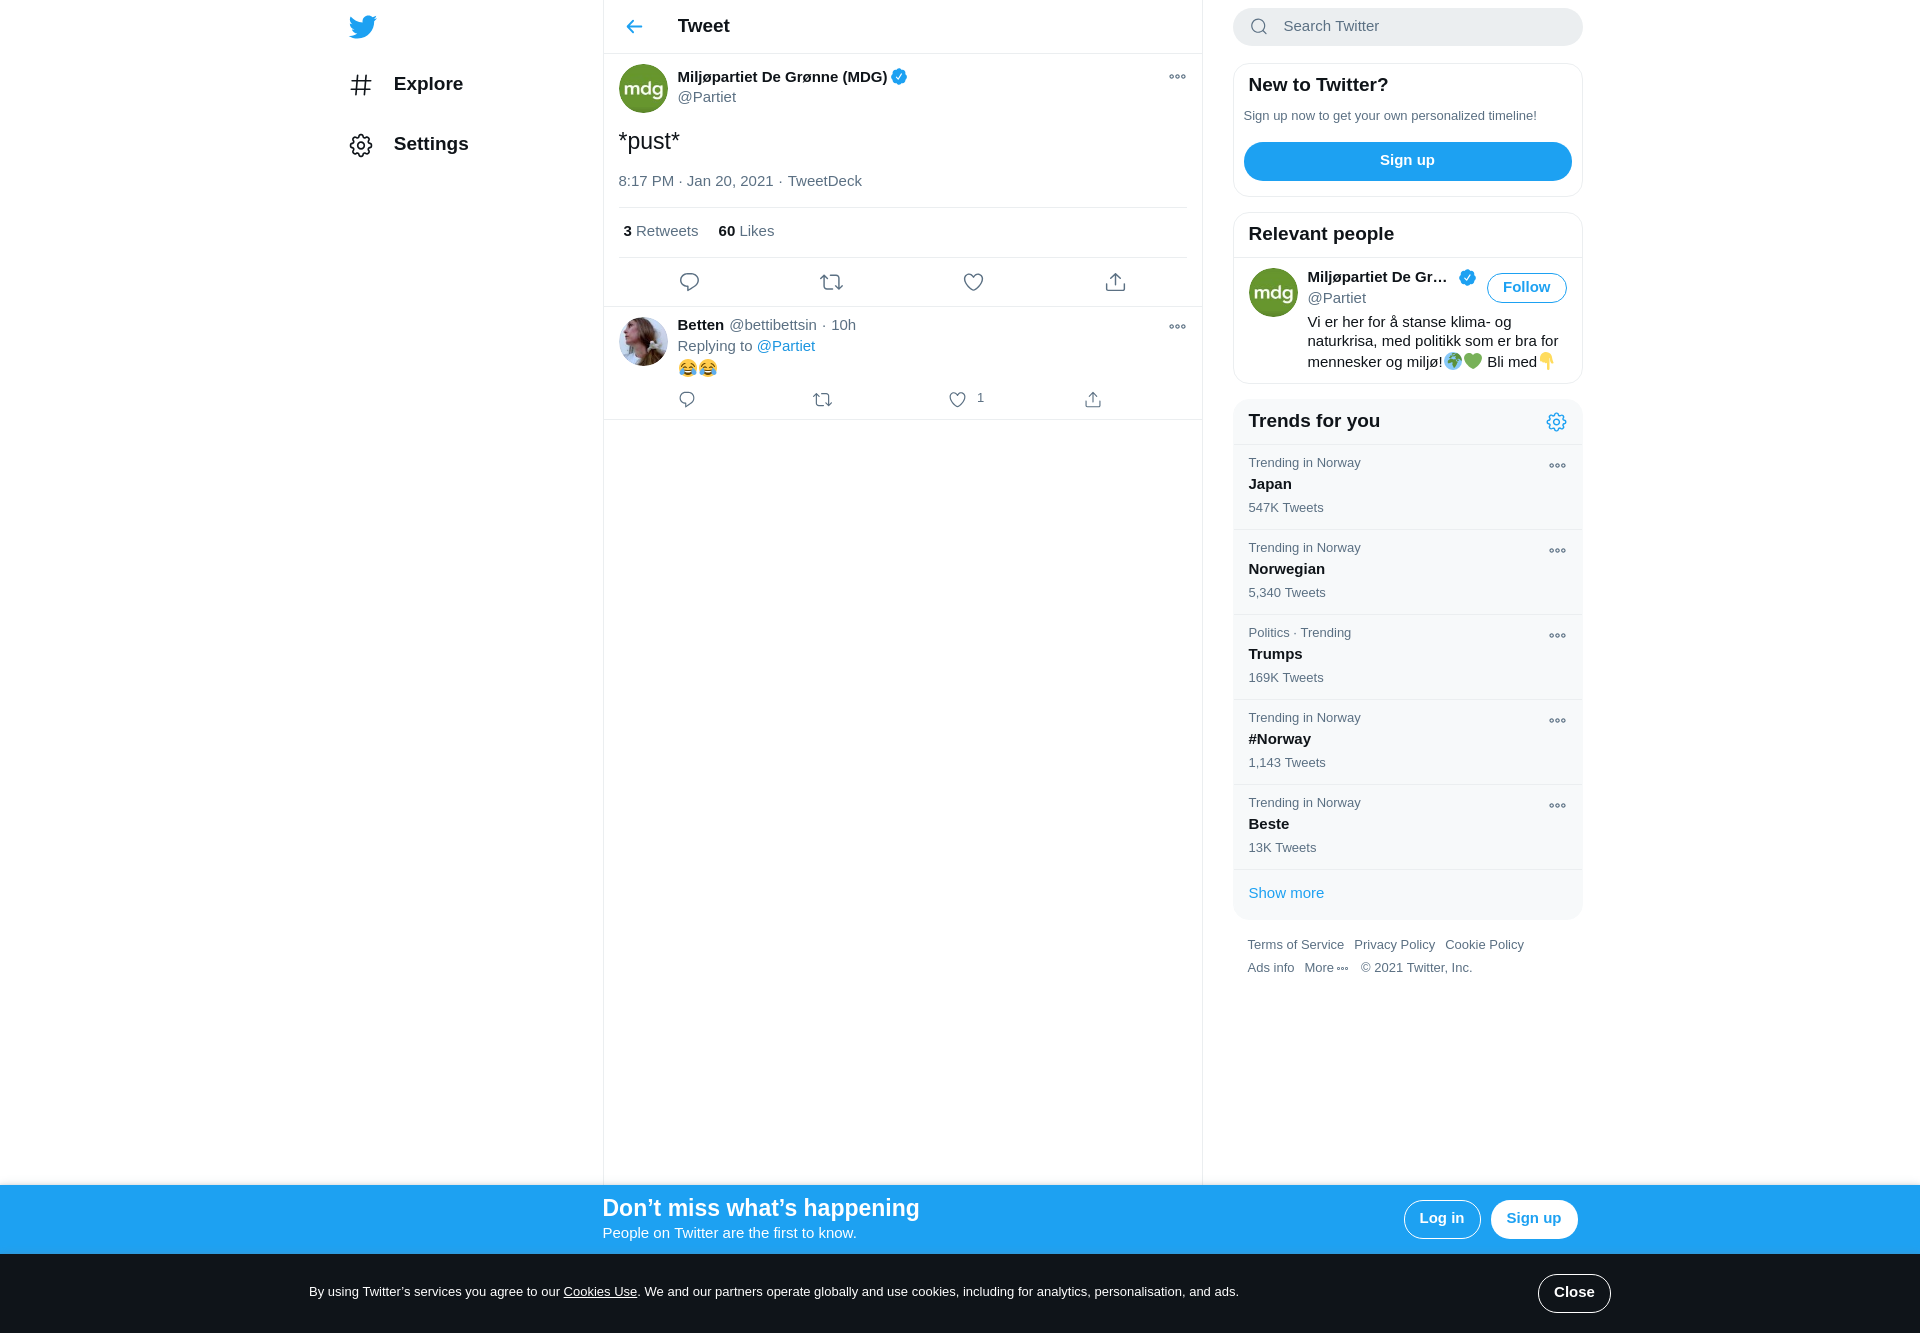Retweet the MDG *pust* tweet
Screen dimensions: 1920x1333
pyautogui.click(x=831, y=282)
